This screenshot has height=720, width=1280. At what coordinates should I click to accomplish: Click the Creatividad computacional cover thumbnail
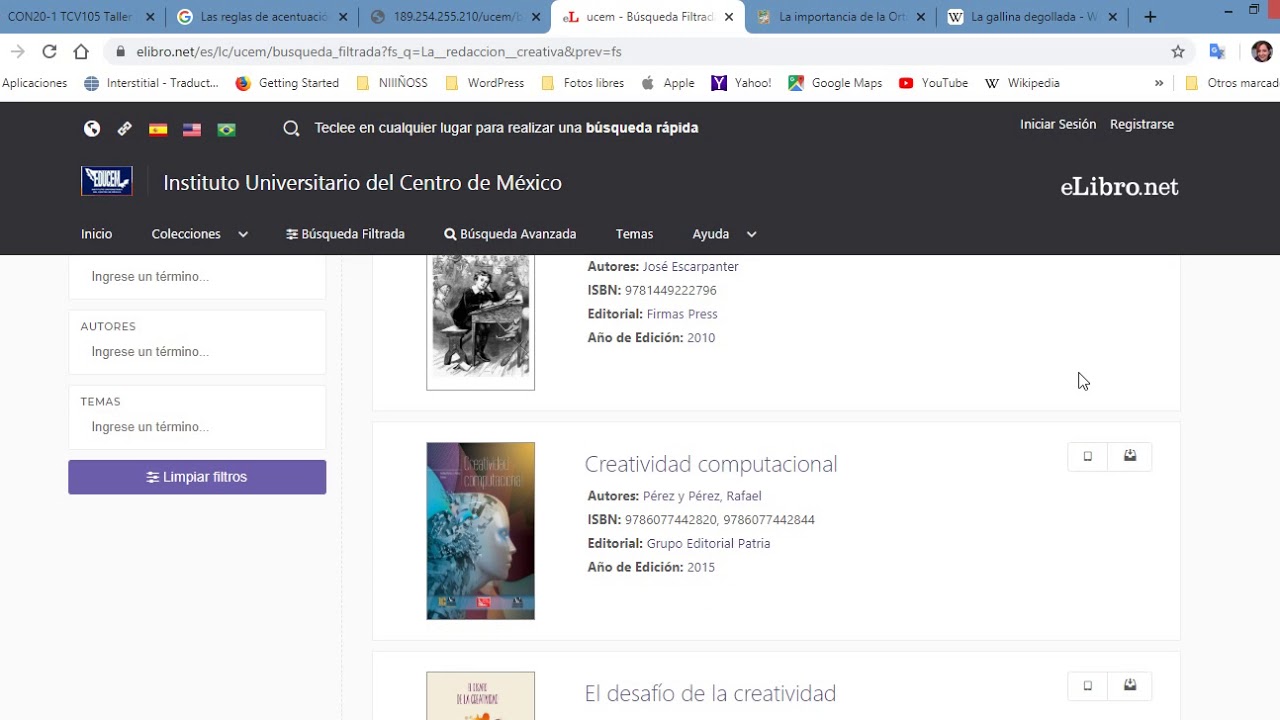point(480,531)
